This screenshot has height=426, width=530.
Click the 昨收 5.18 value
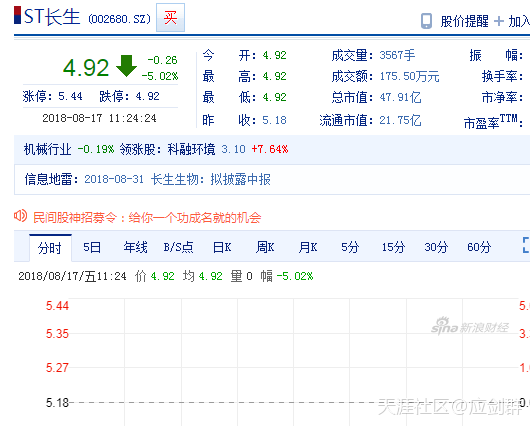point(274,120)
